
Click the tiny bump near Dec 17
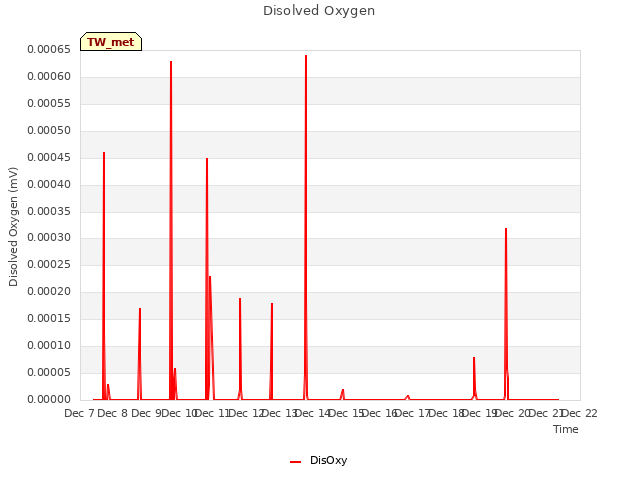408,396
